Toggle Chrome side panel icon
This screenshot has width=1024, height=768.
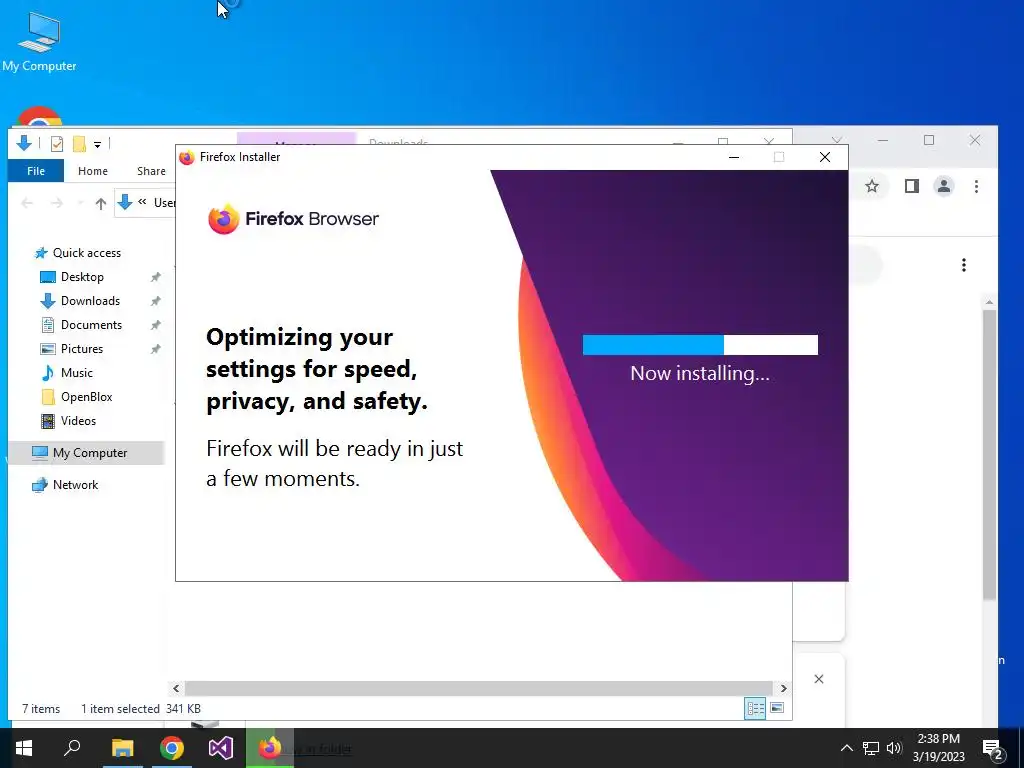tap(912, 187)
